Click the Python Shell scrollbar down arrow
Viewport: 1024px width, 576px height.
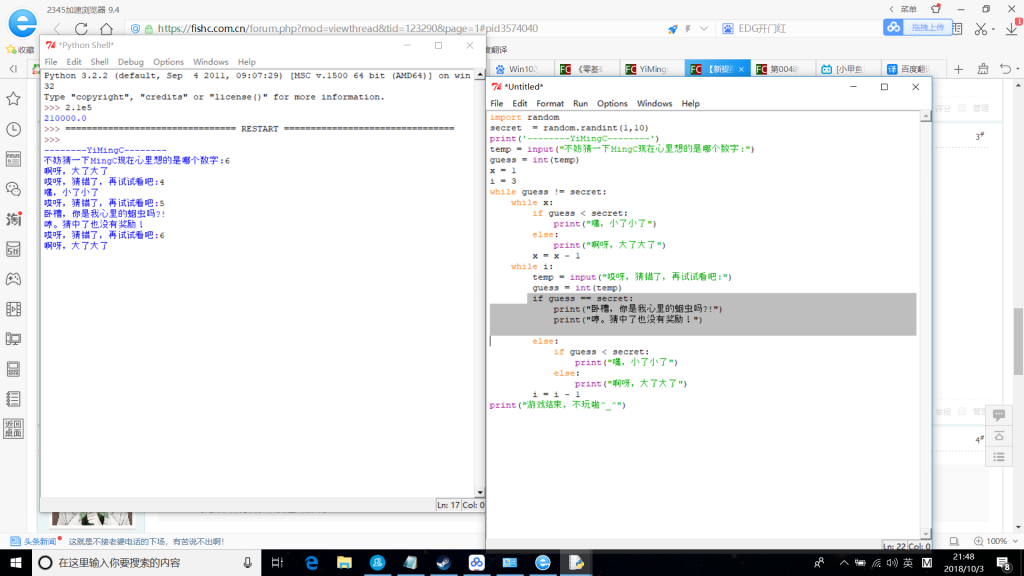click(x=480, y=493)
